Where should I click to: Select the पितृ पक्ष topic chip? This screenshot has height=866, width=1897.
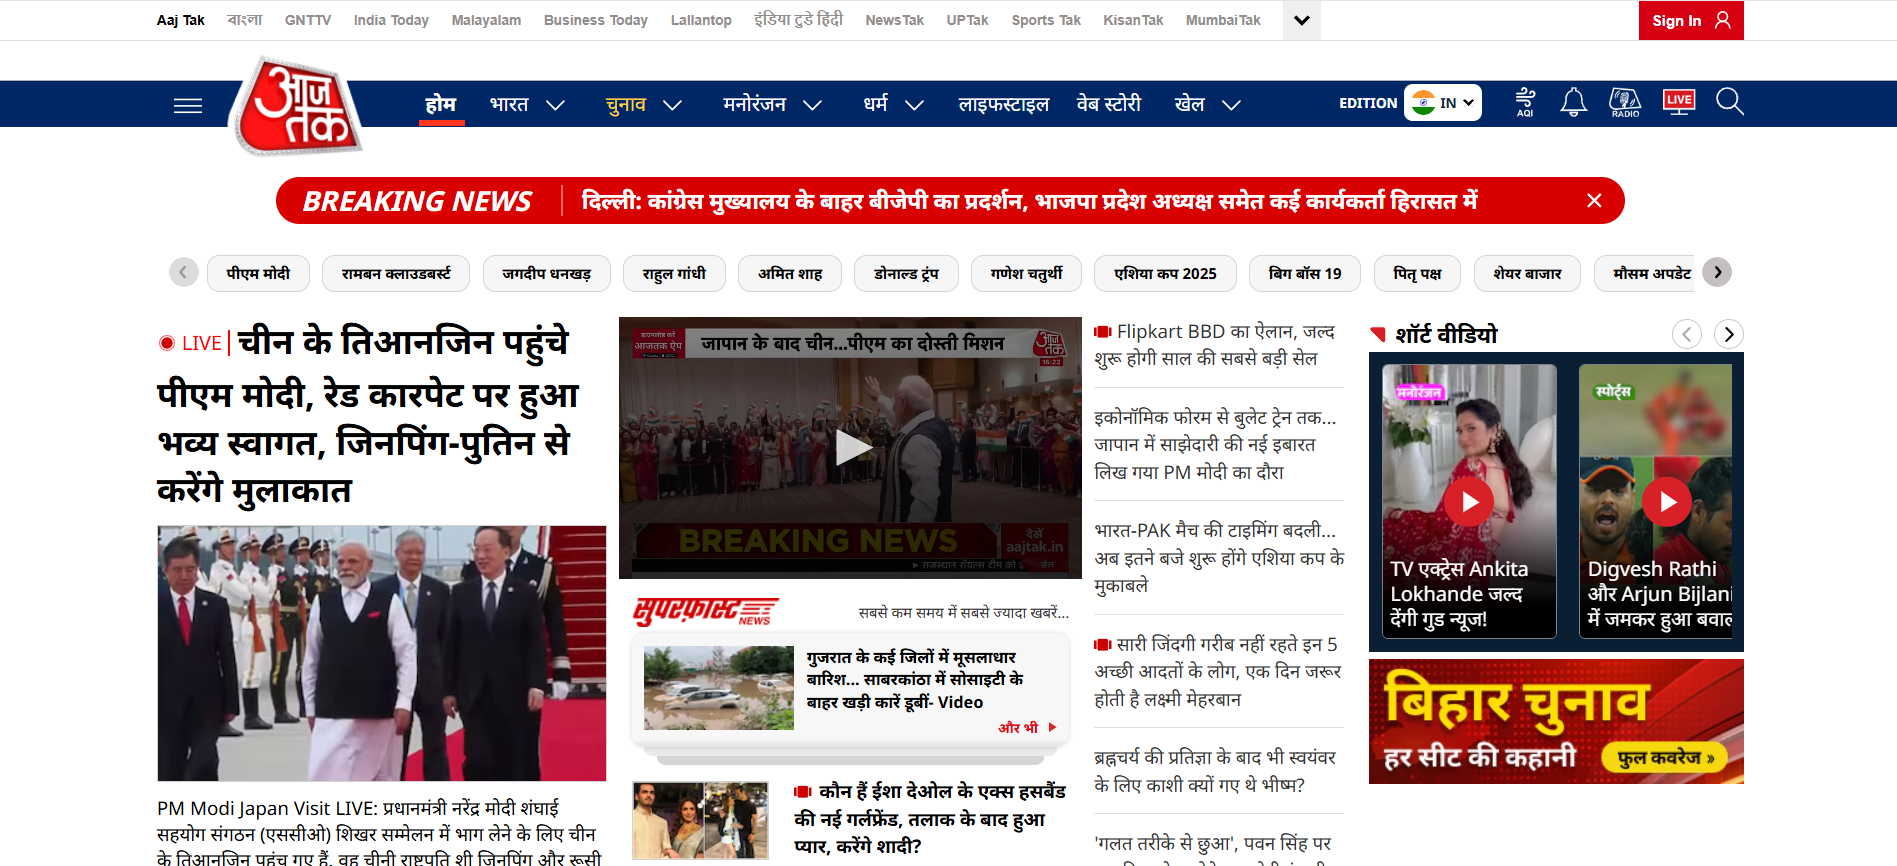point(1417,273)
